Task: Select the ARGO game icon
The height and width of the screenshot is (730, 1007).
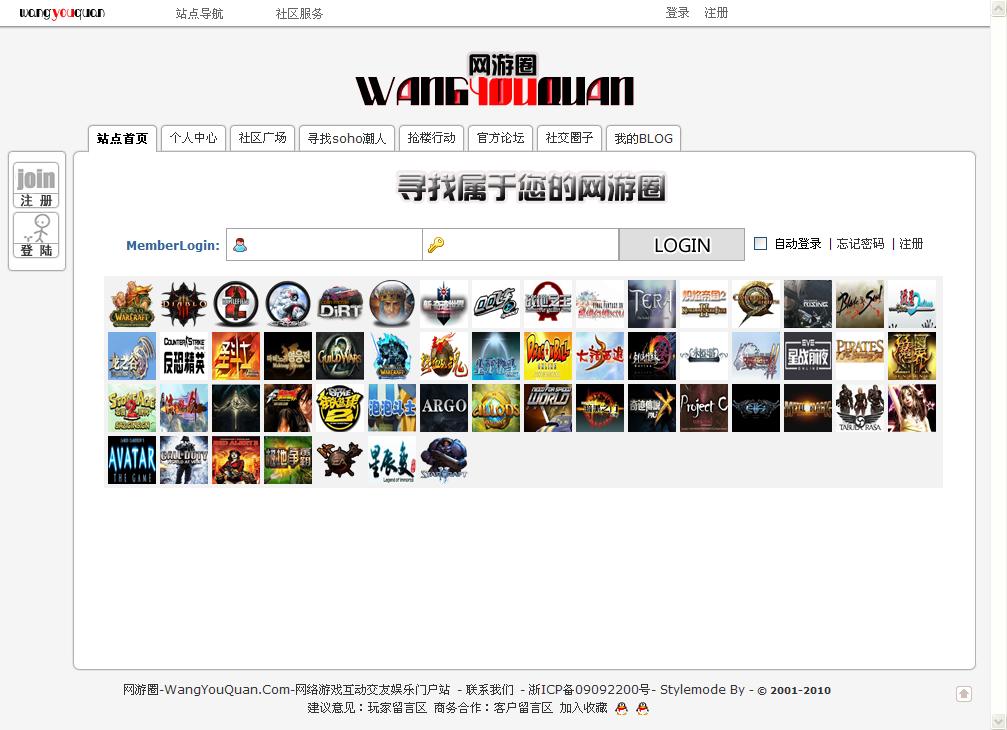Action: pyautogui.click(x=444, y=408)
